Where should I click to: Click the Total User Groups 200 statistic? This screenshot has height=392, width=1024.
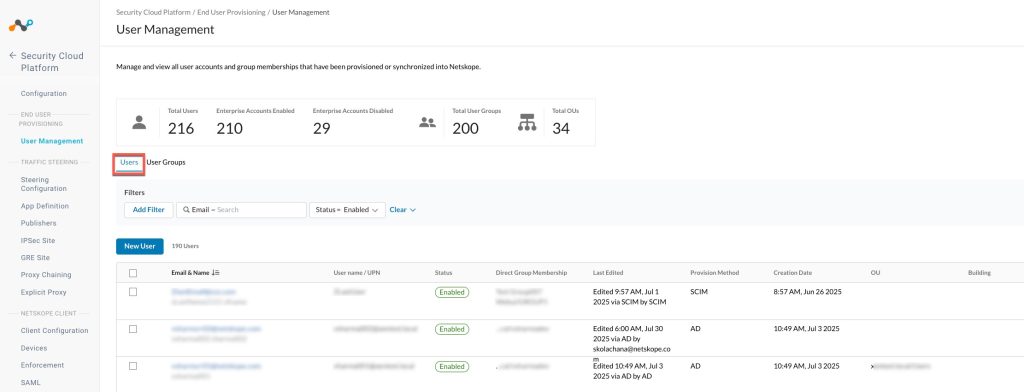coord(477,122)
